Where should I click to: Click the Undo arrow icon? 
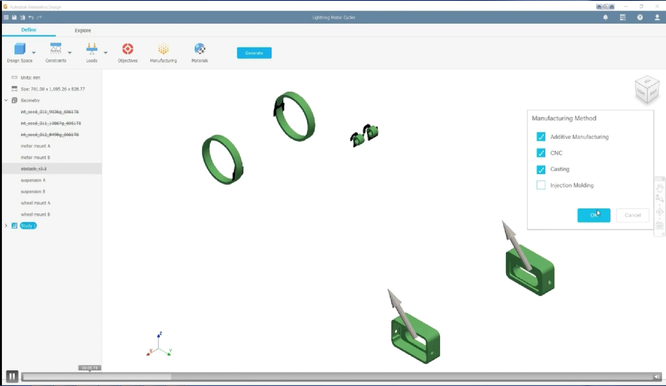pos(31,17)
